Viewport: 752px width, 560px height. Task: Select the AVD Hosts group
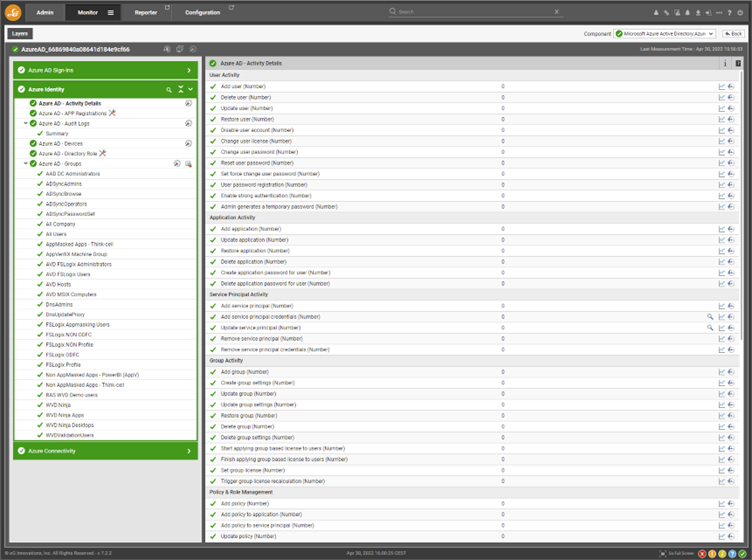[58, 285]
